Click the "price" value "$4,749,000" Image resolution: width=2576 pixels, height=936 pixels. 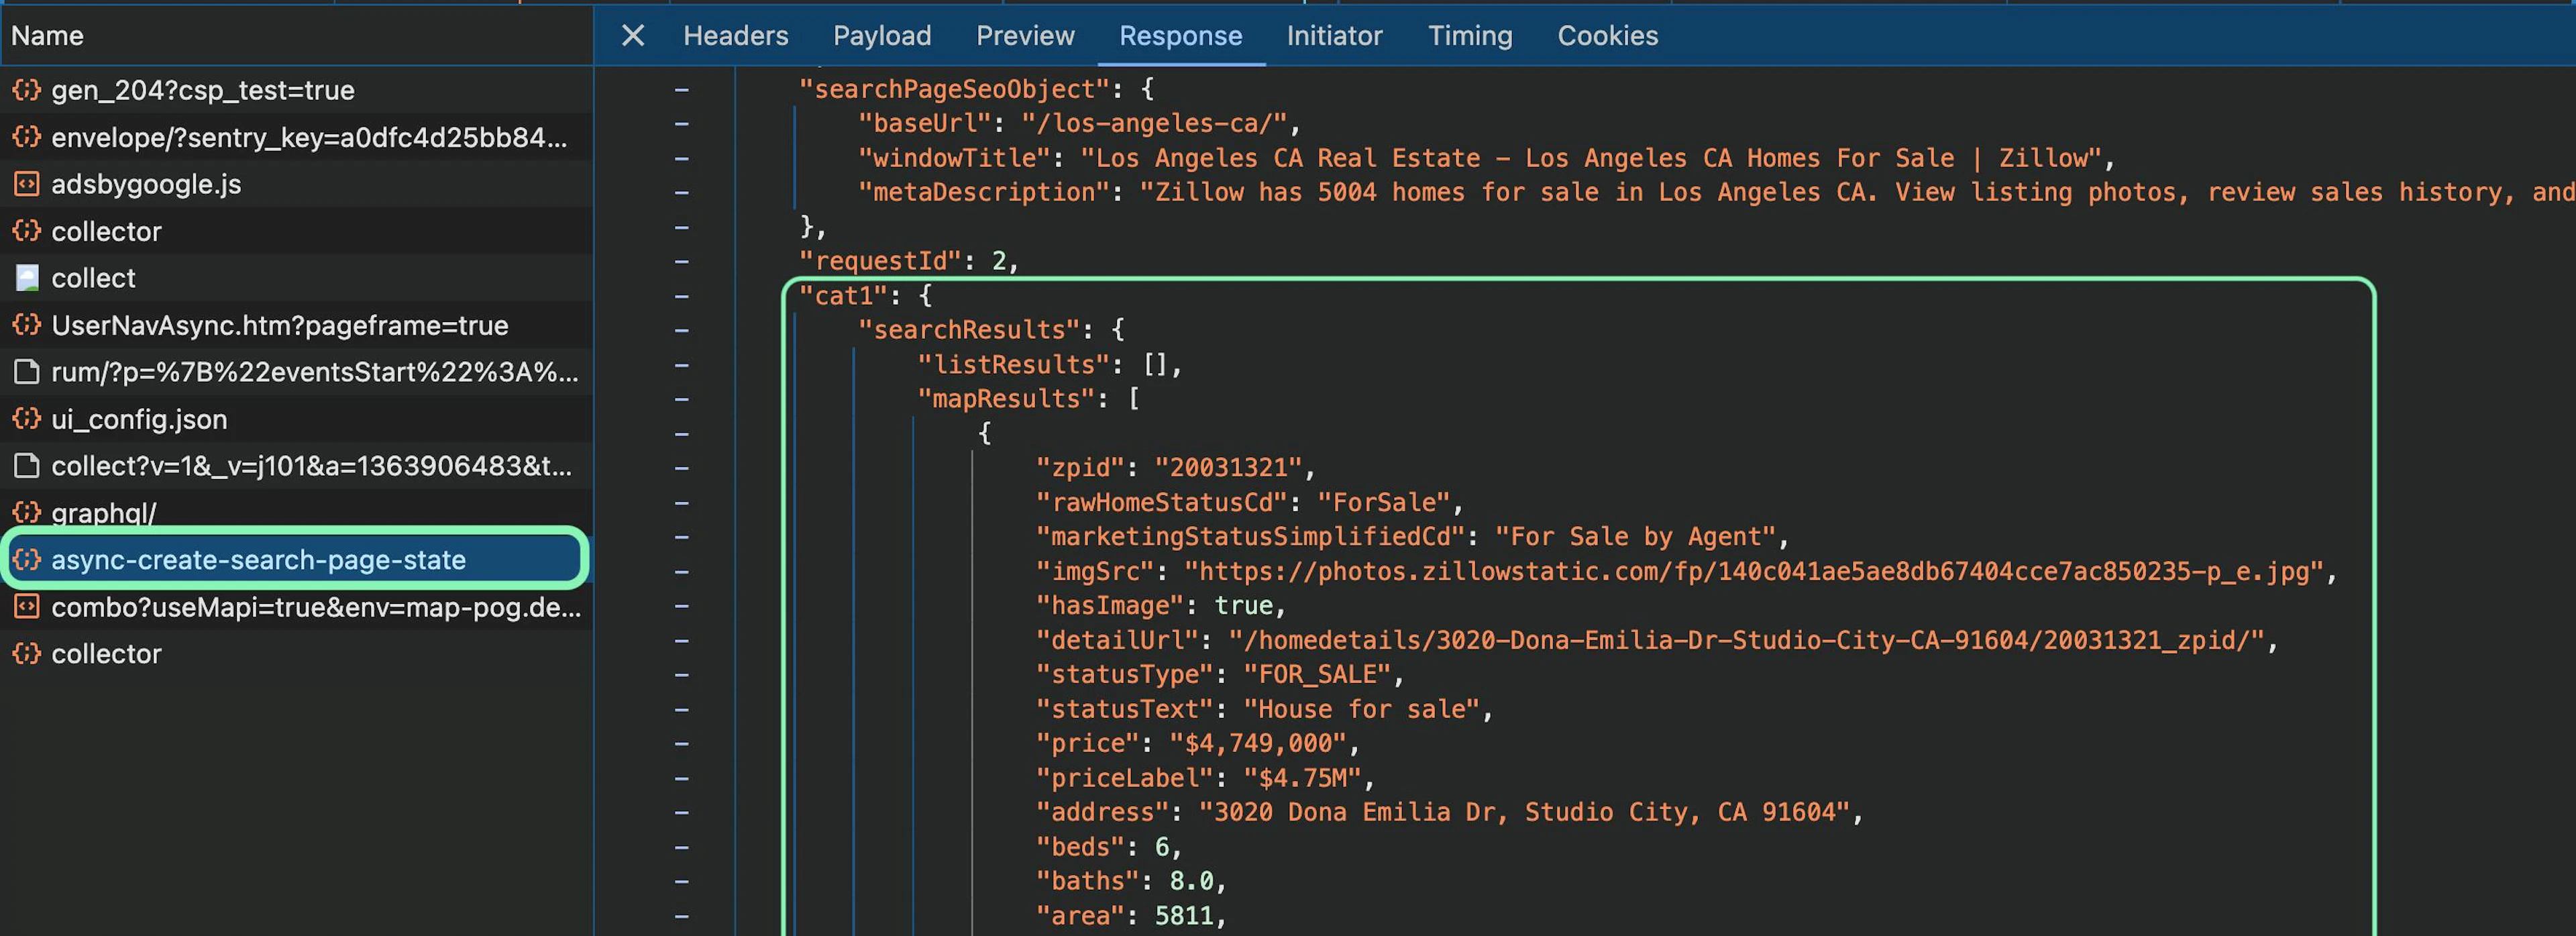[x=1257, y=743]
